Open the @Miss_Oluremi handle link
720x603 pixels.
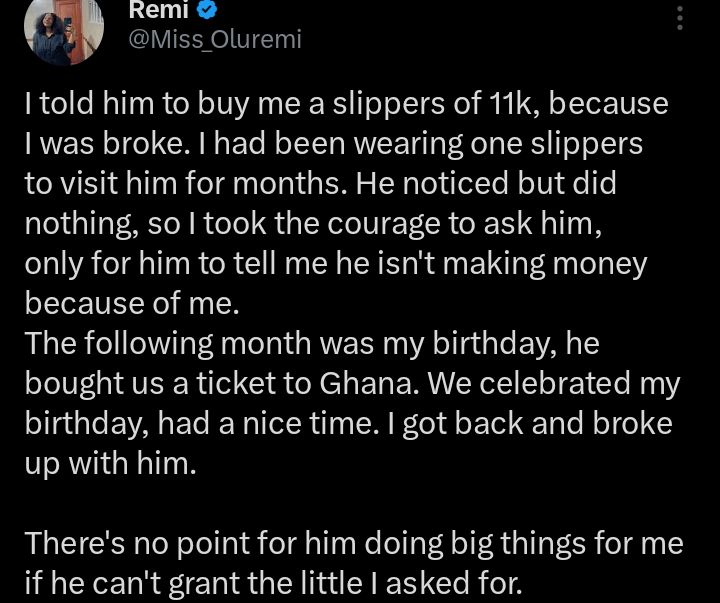click(215, 39)
